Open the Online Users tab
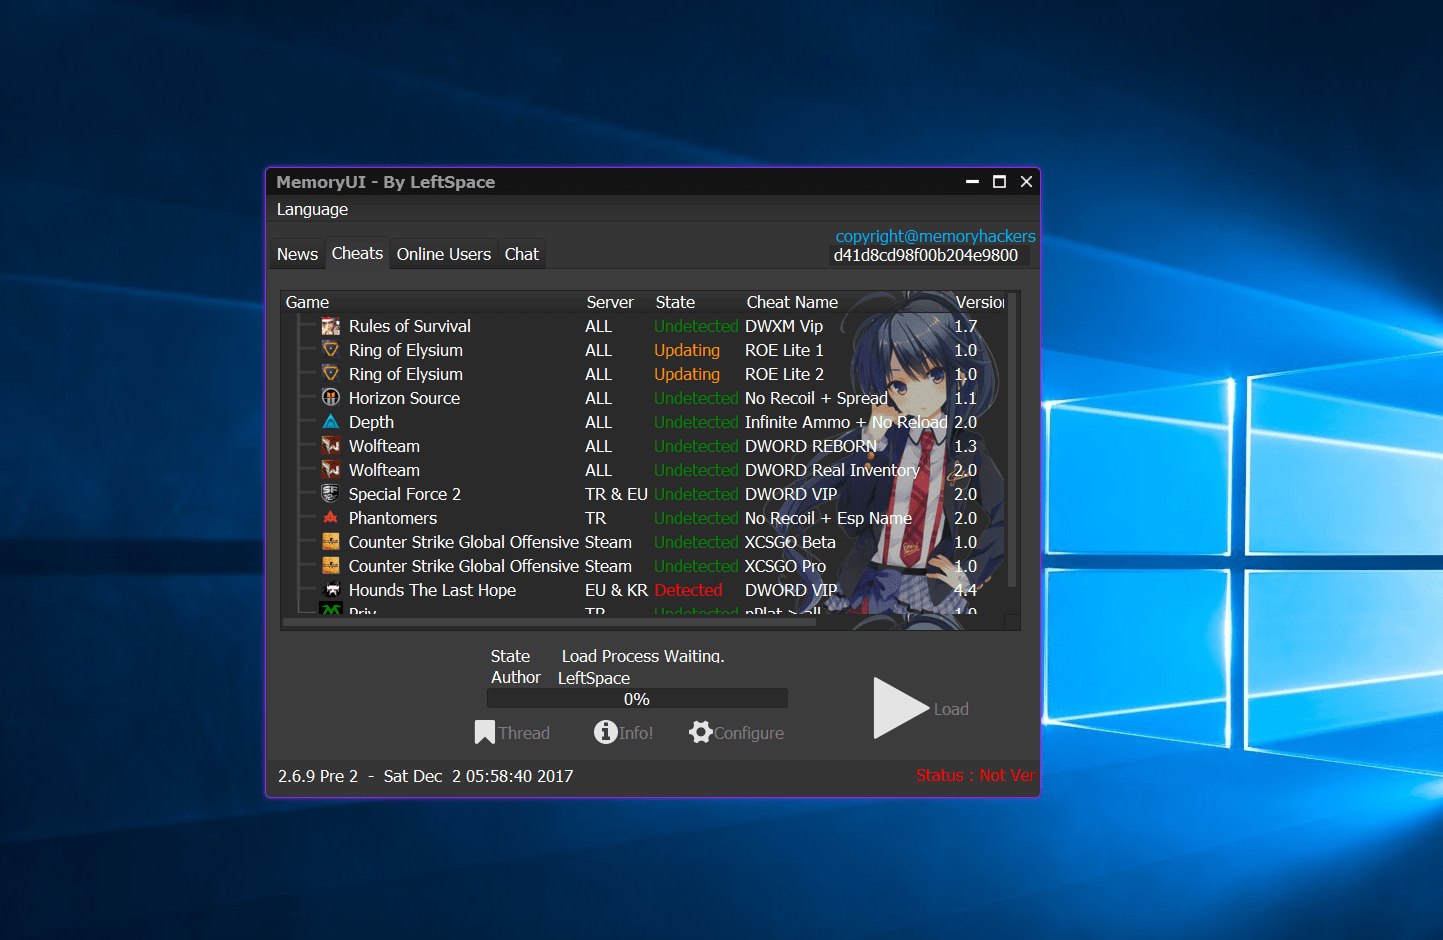The height and width of the screenshot is (940, 1443). (444, 254)
